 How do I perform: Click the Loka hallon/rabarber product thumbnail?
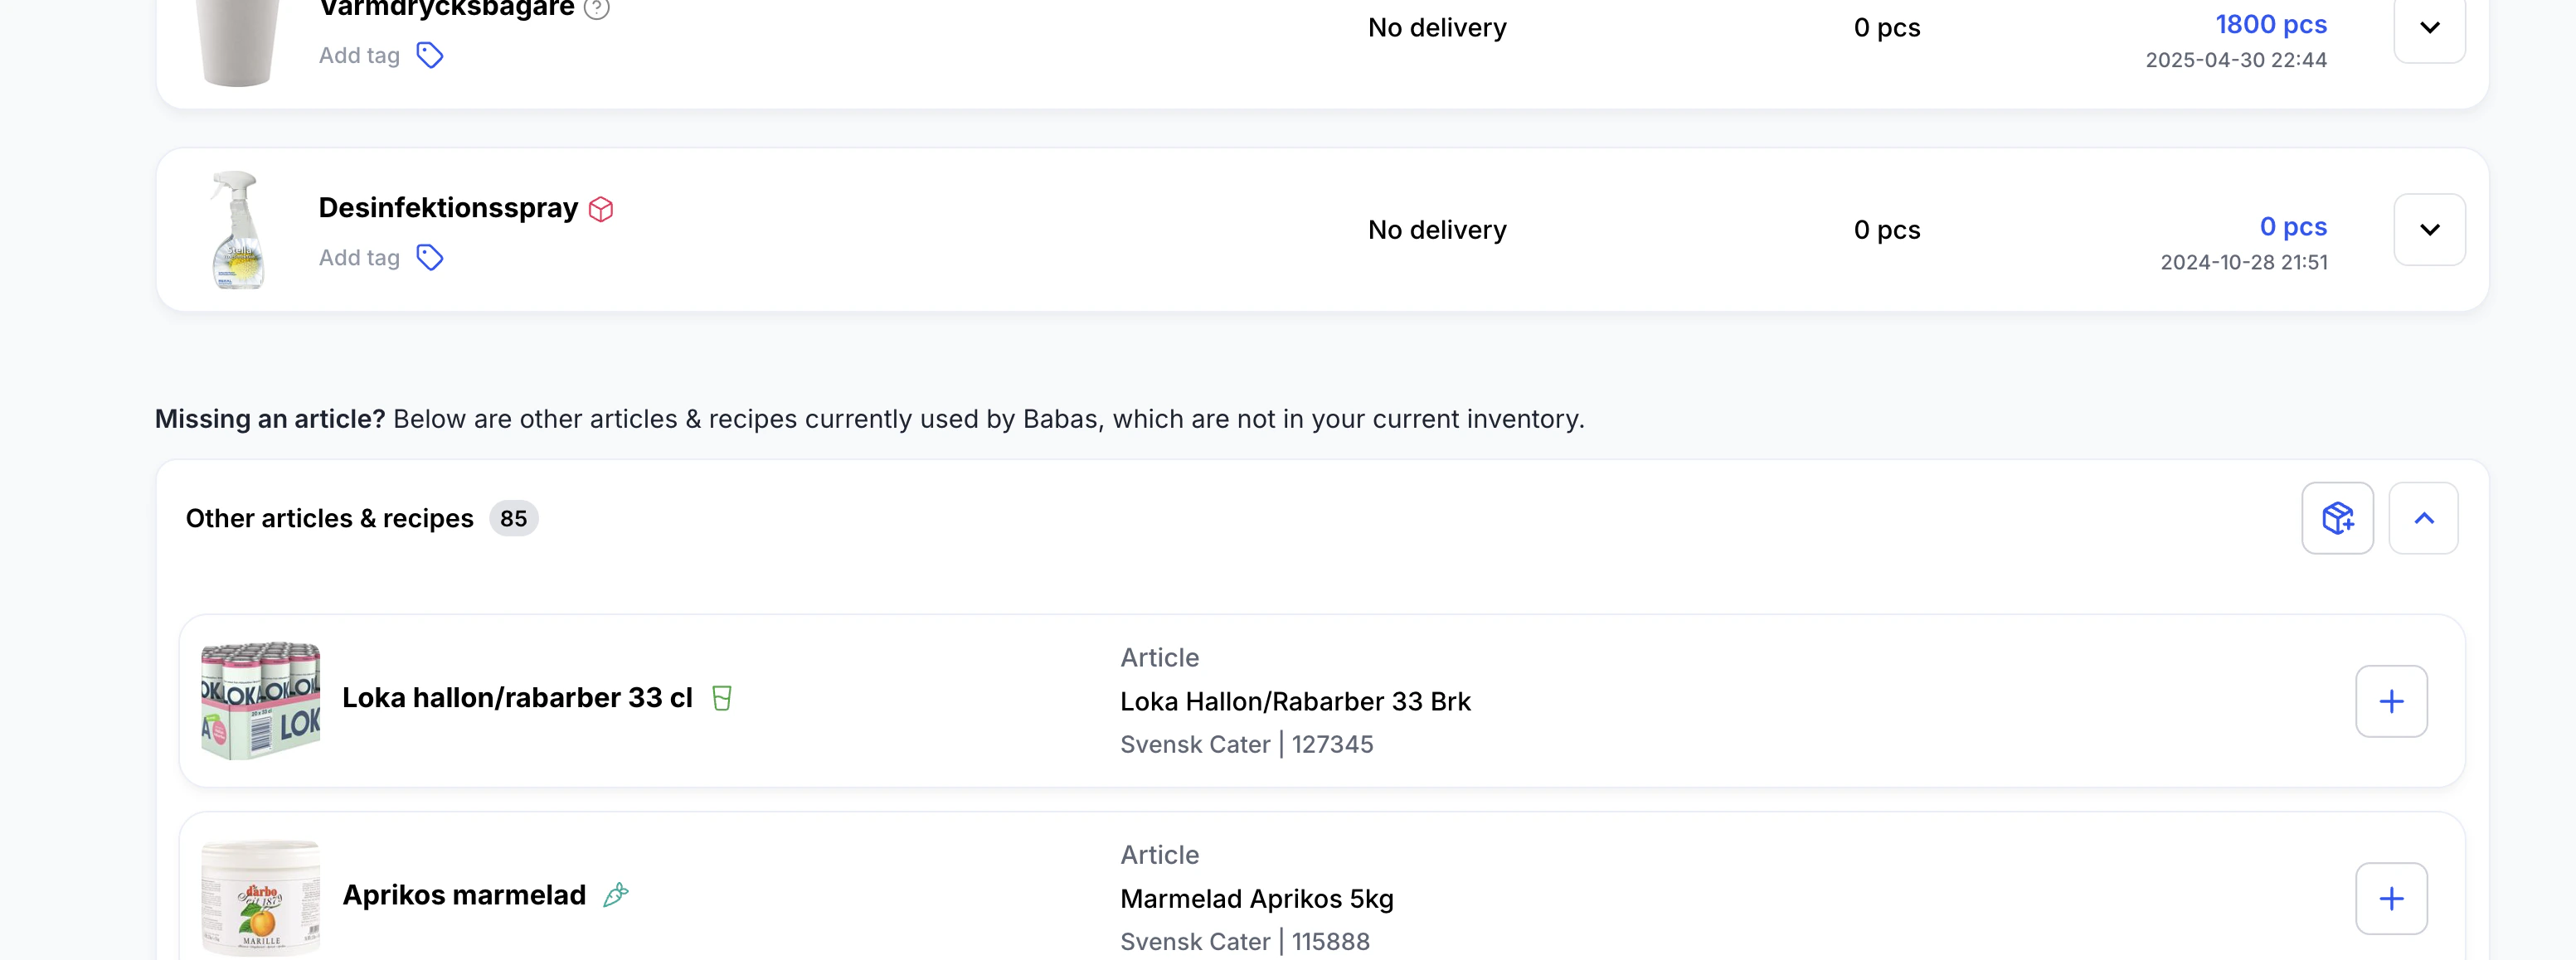point(261,700)
